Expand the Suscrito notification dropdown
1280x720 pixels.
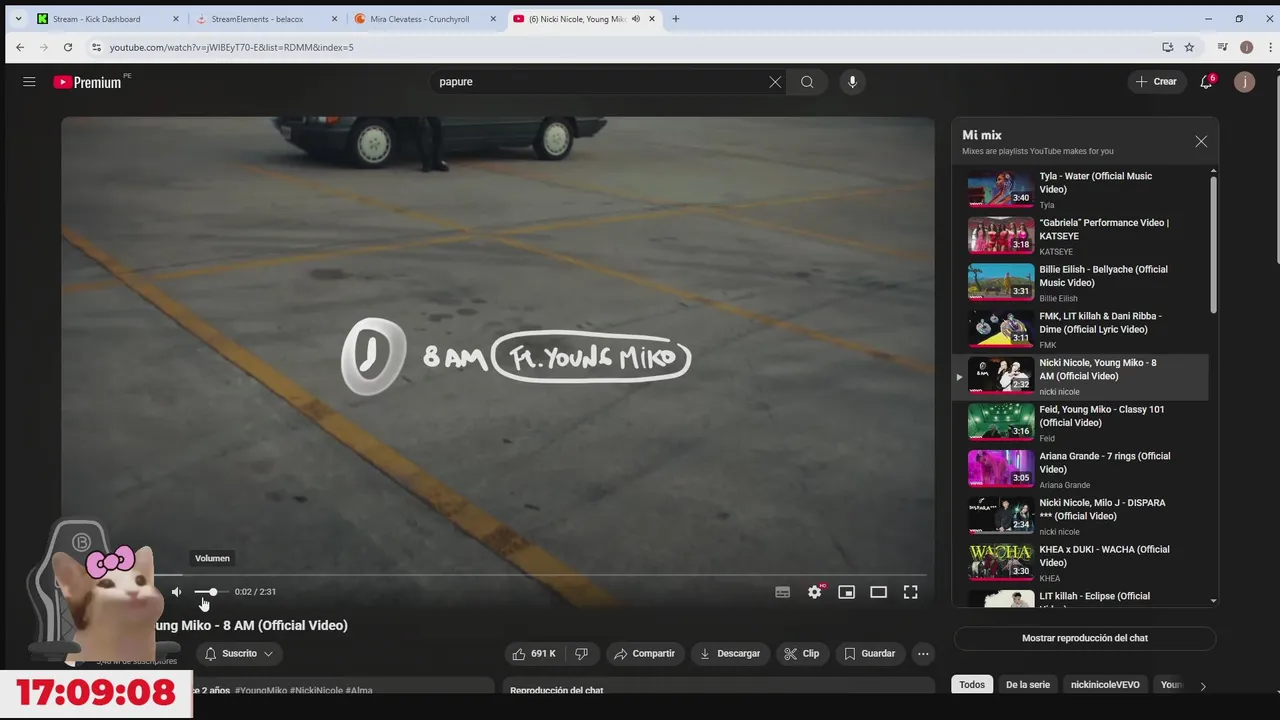click(x=239, y=654)
